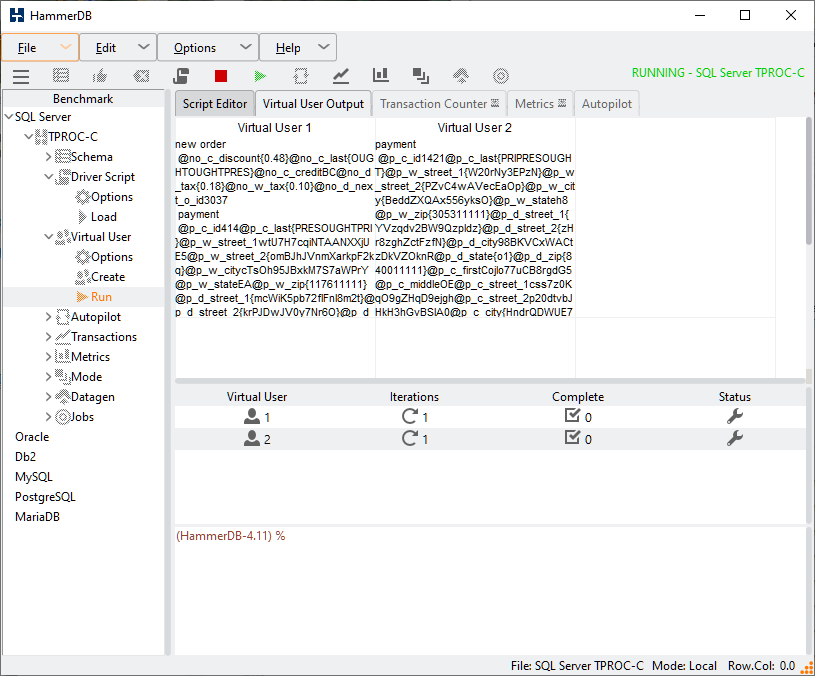The image size is (815, 676).
Task: Click the vertical scrollbar of output pane
Action: click(809, 181)
